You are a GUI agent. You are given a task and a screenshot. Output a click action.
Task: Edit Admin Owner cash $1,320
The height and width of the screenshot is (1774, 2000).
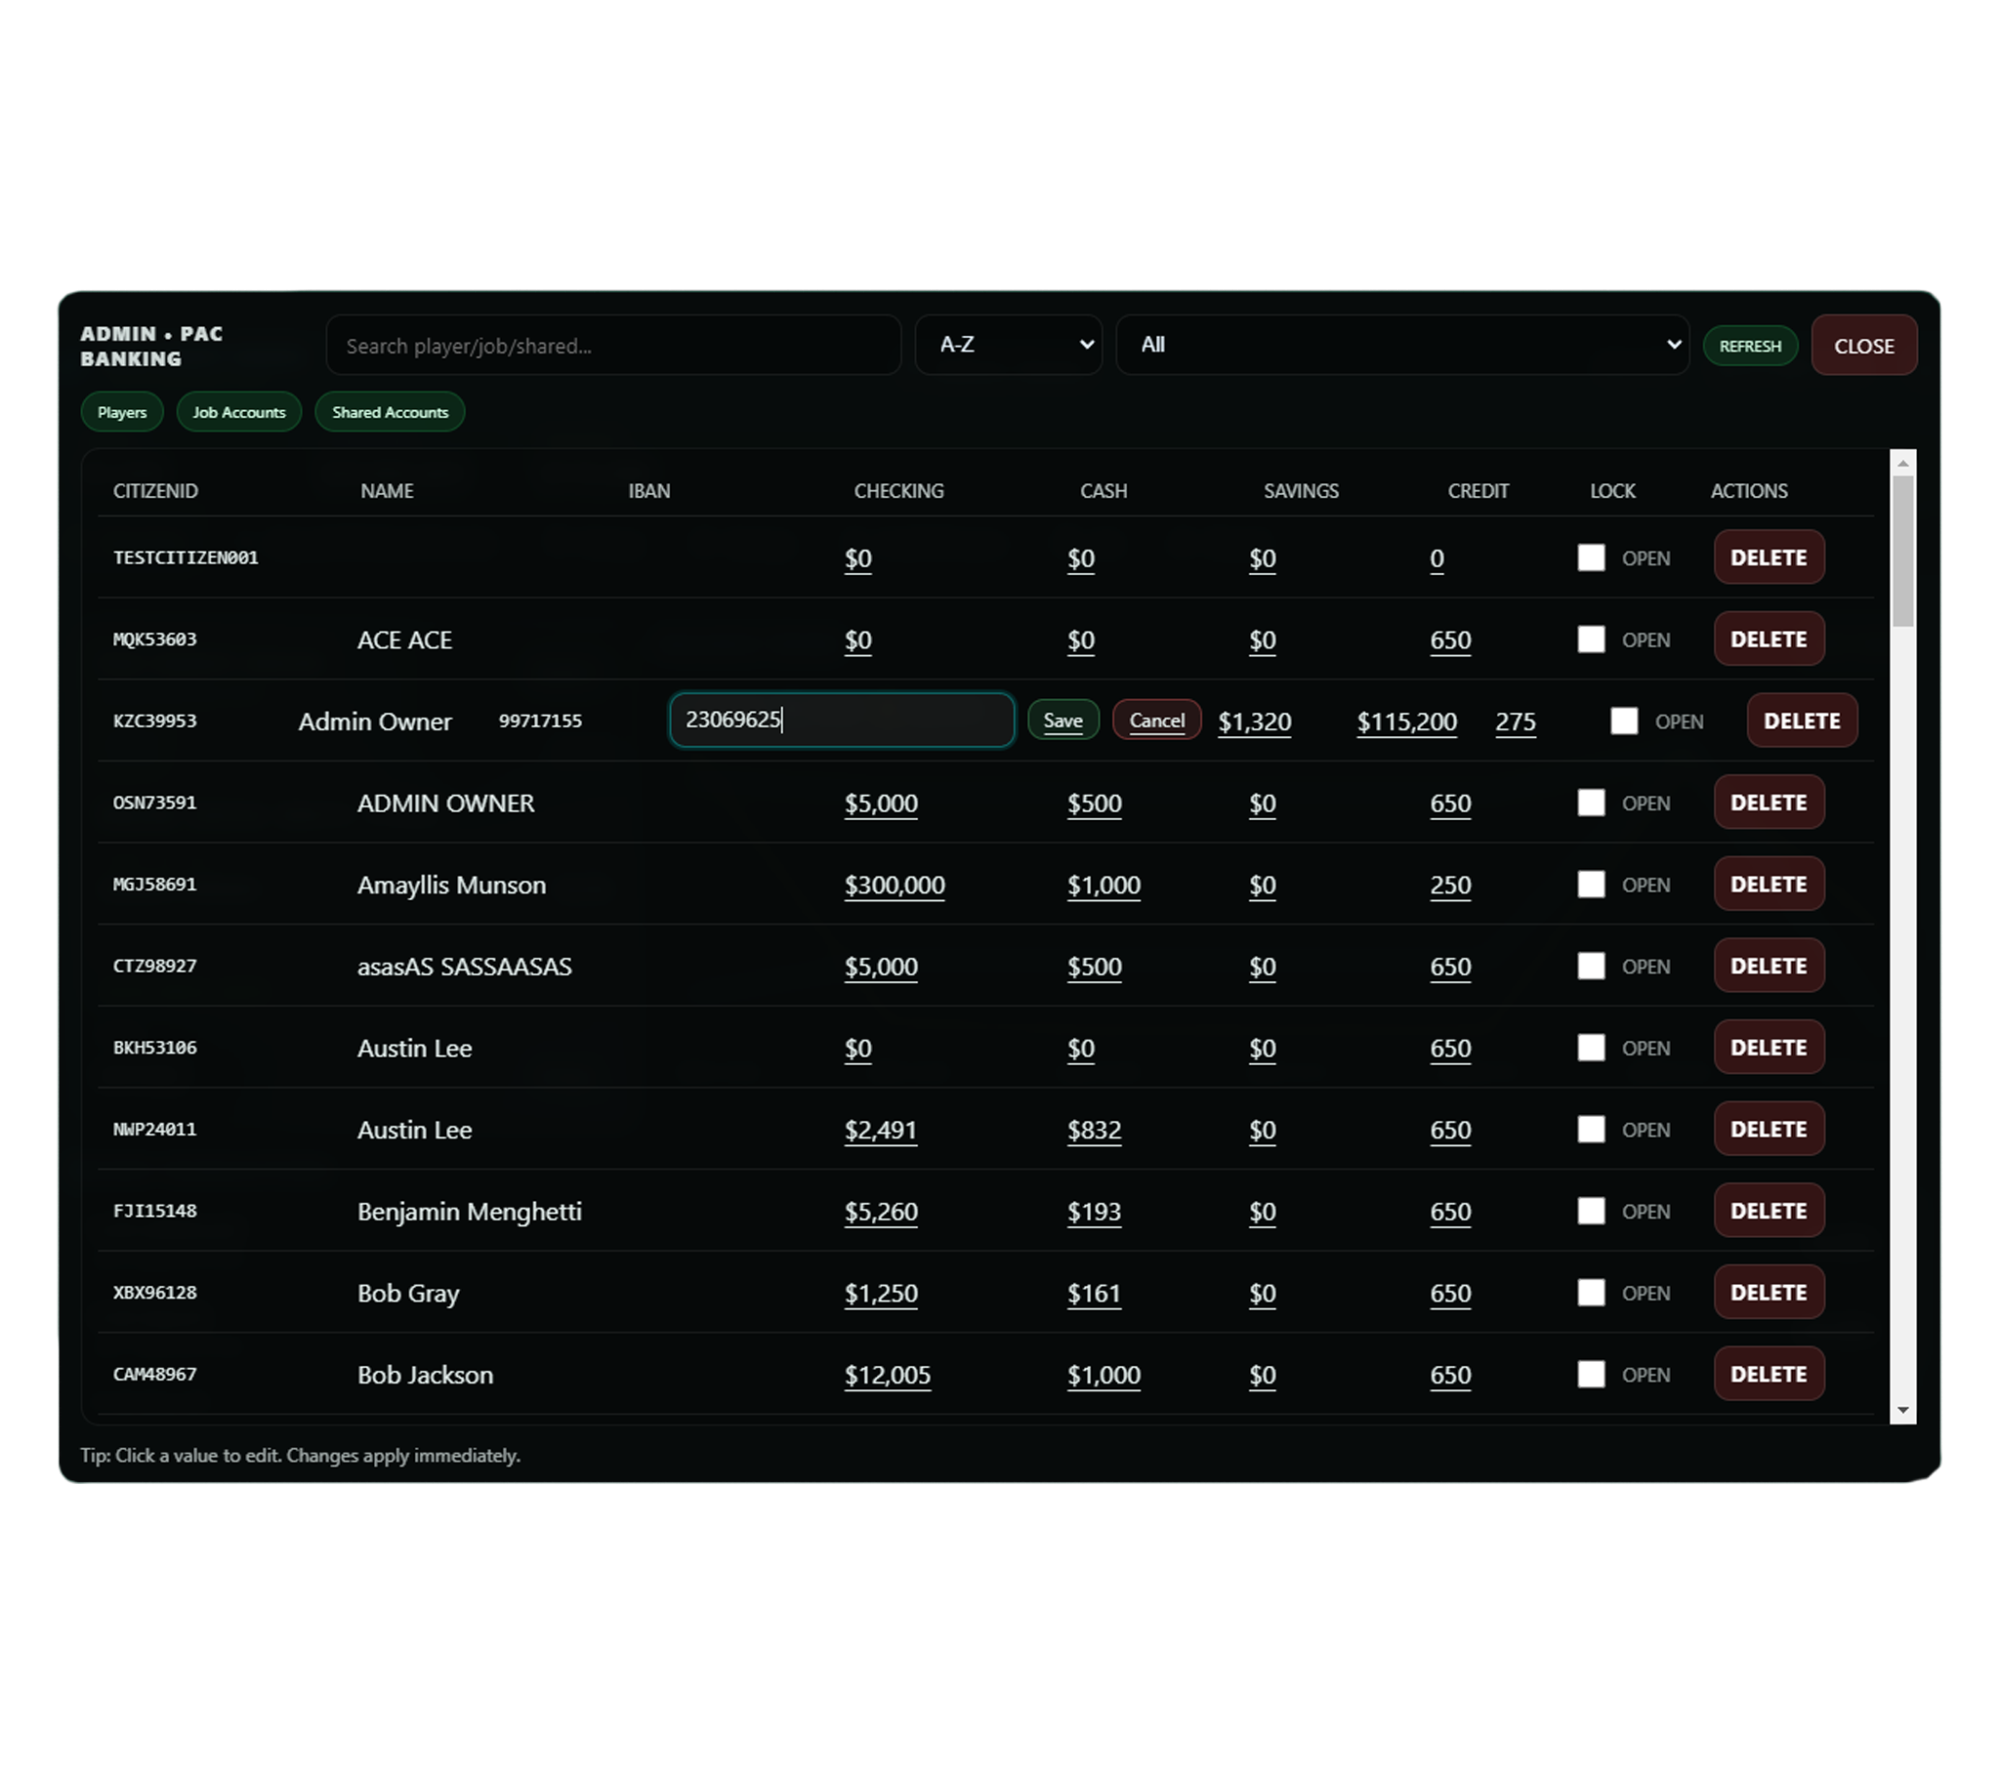click(x=1254, y=722)
